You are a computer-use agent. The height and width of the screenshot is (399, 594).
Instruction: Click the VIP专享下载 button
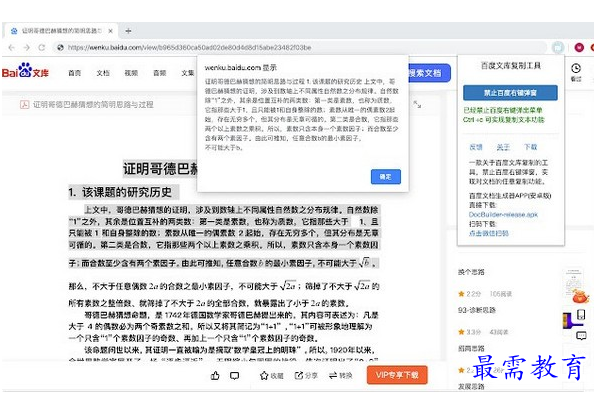coord(397,375)
